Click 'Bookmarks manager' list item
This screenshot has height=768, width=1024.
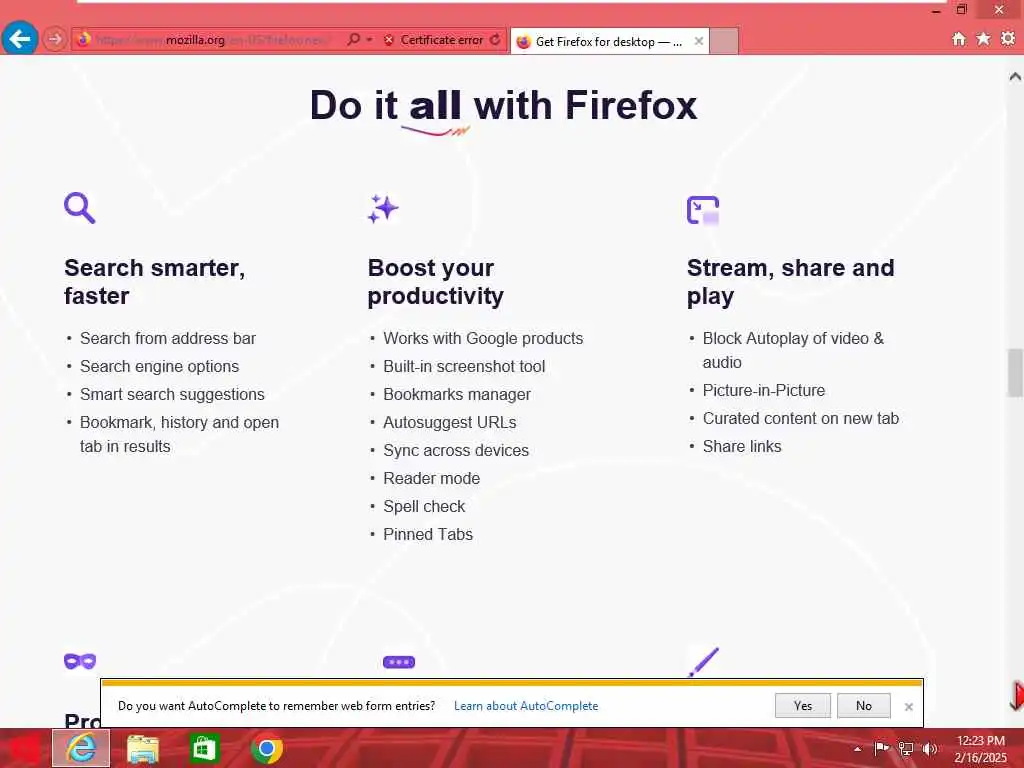457,394
